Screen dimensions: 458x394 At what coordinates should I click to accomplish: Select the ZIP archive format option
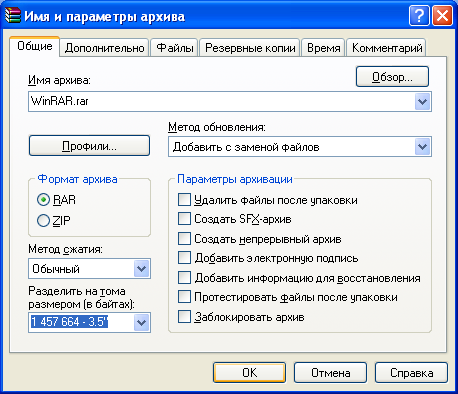43,220
